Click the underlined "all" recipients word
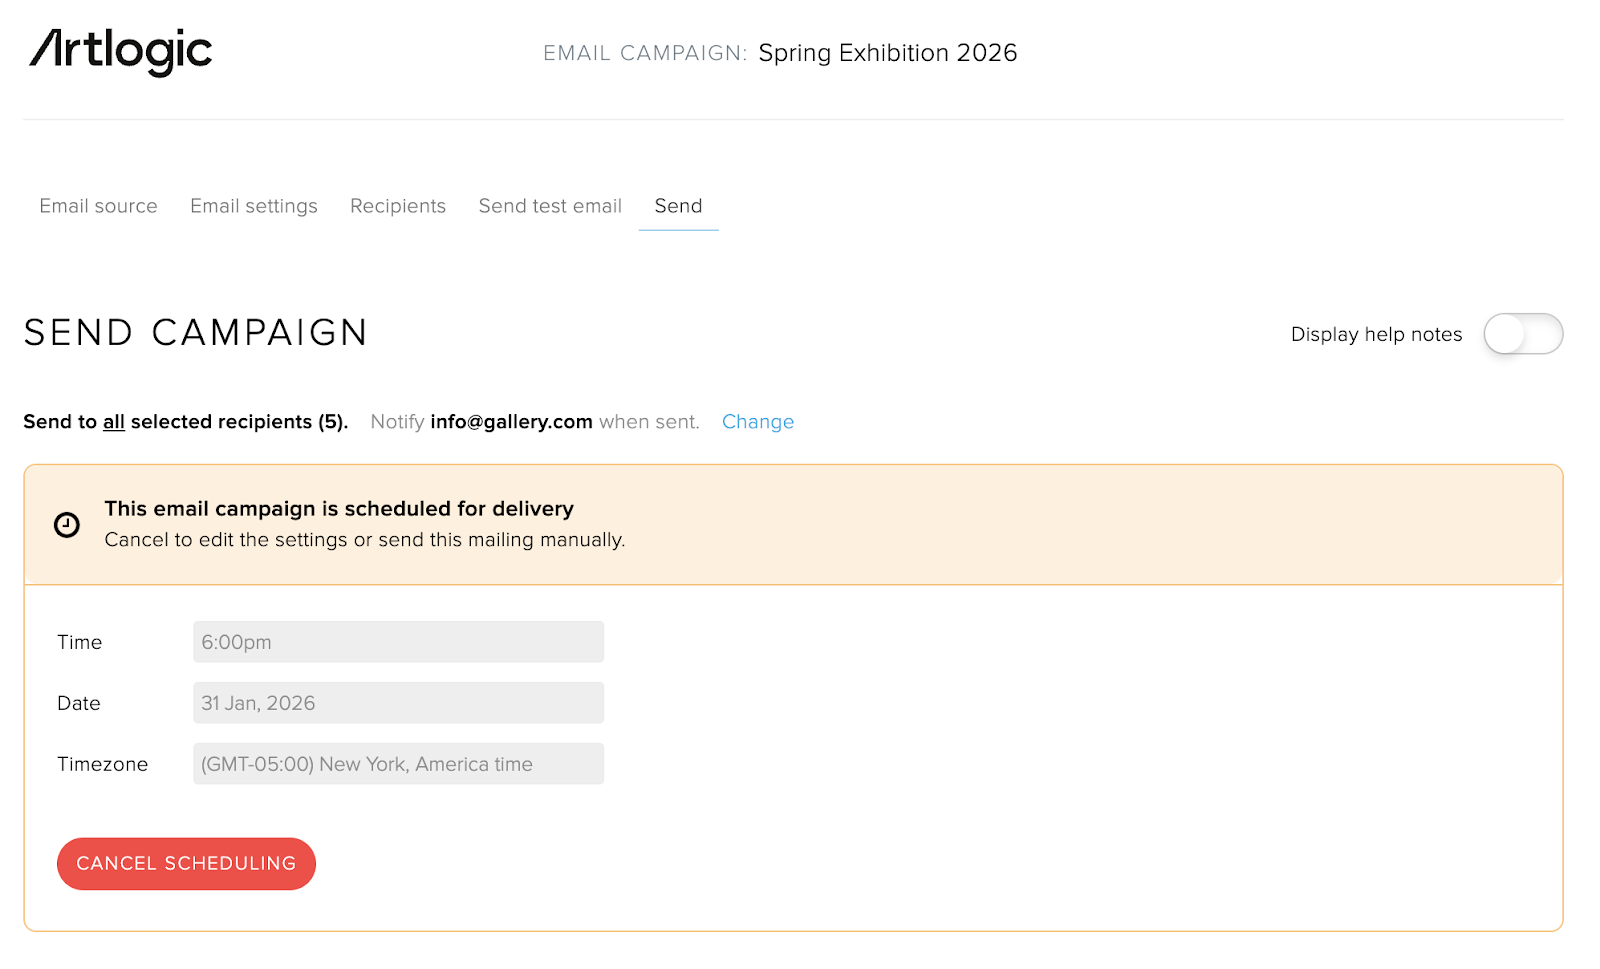This screenshot has width=1600, height=969. (114, 422)
